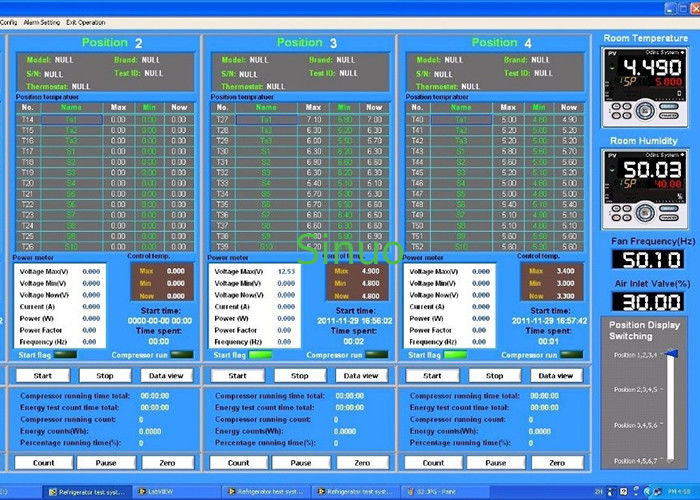Pause the Position 4 energy count
The image size is (700, 500).
tap(495, 463)
